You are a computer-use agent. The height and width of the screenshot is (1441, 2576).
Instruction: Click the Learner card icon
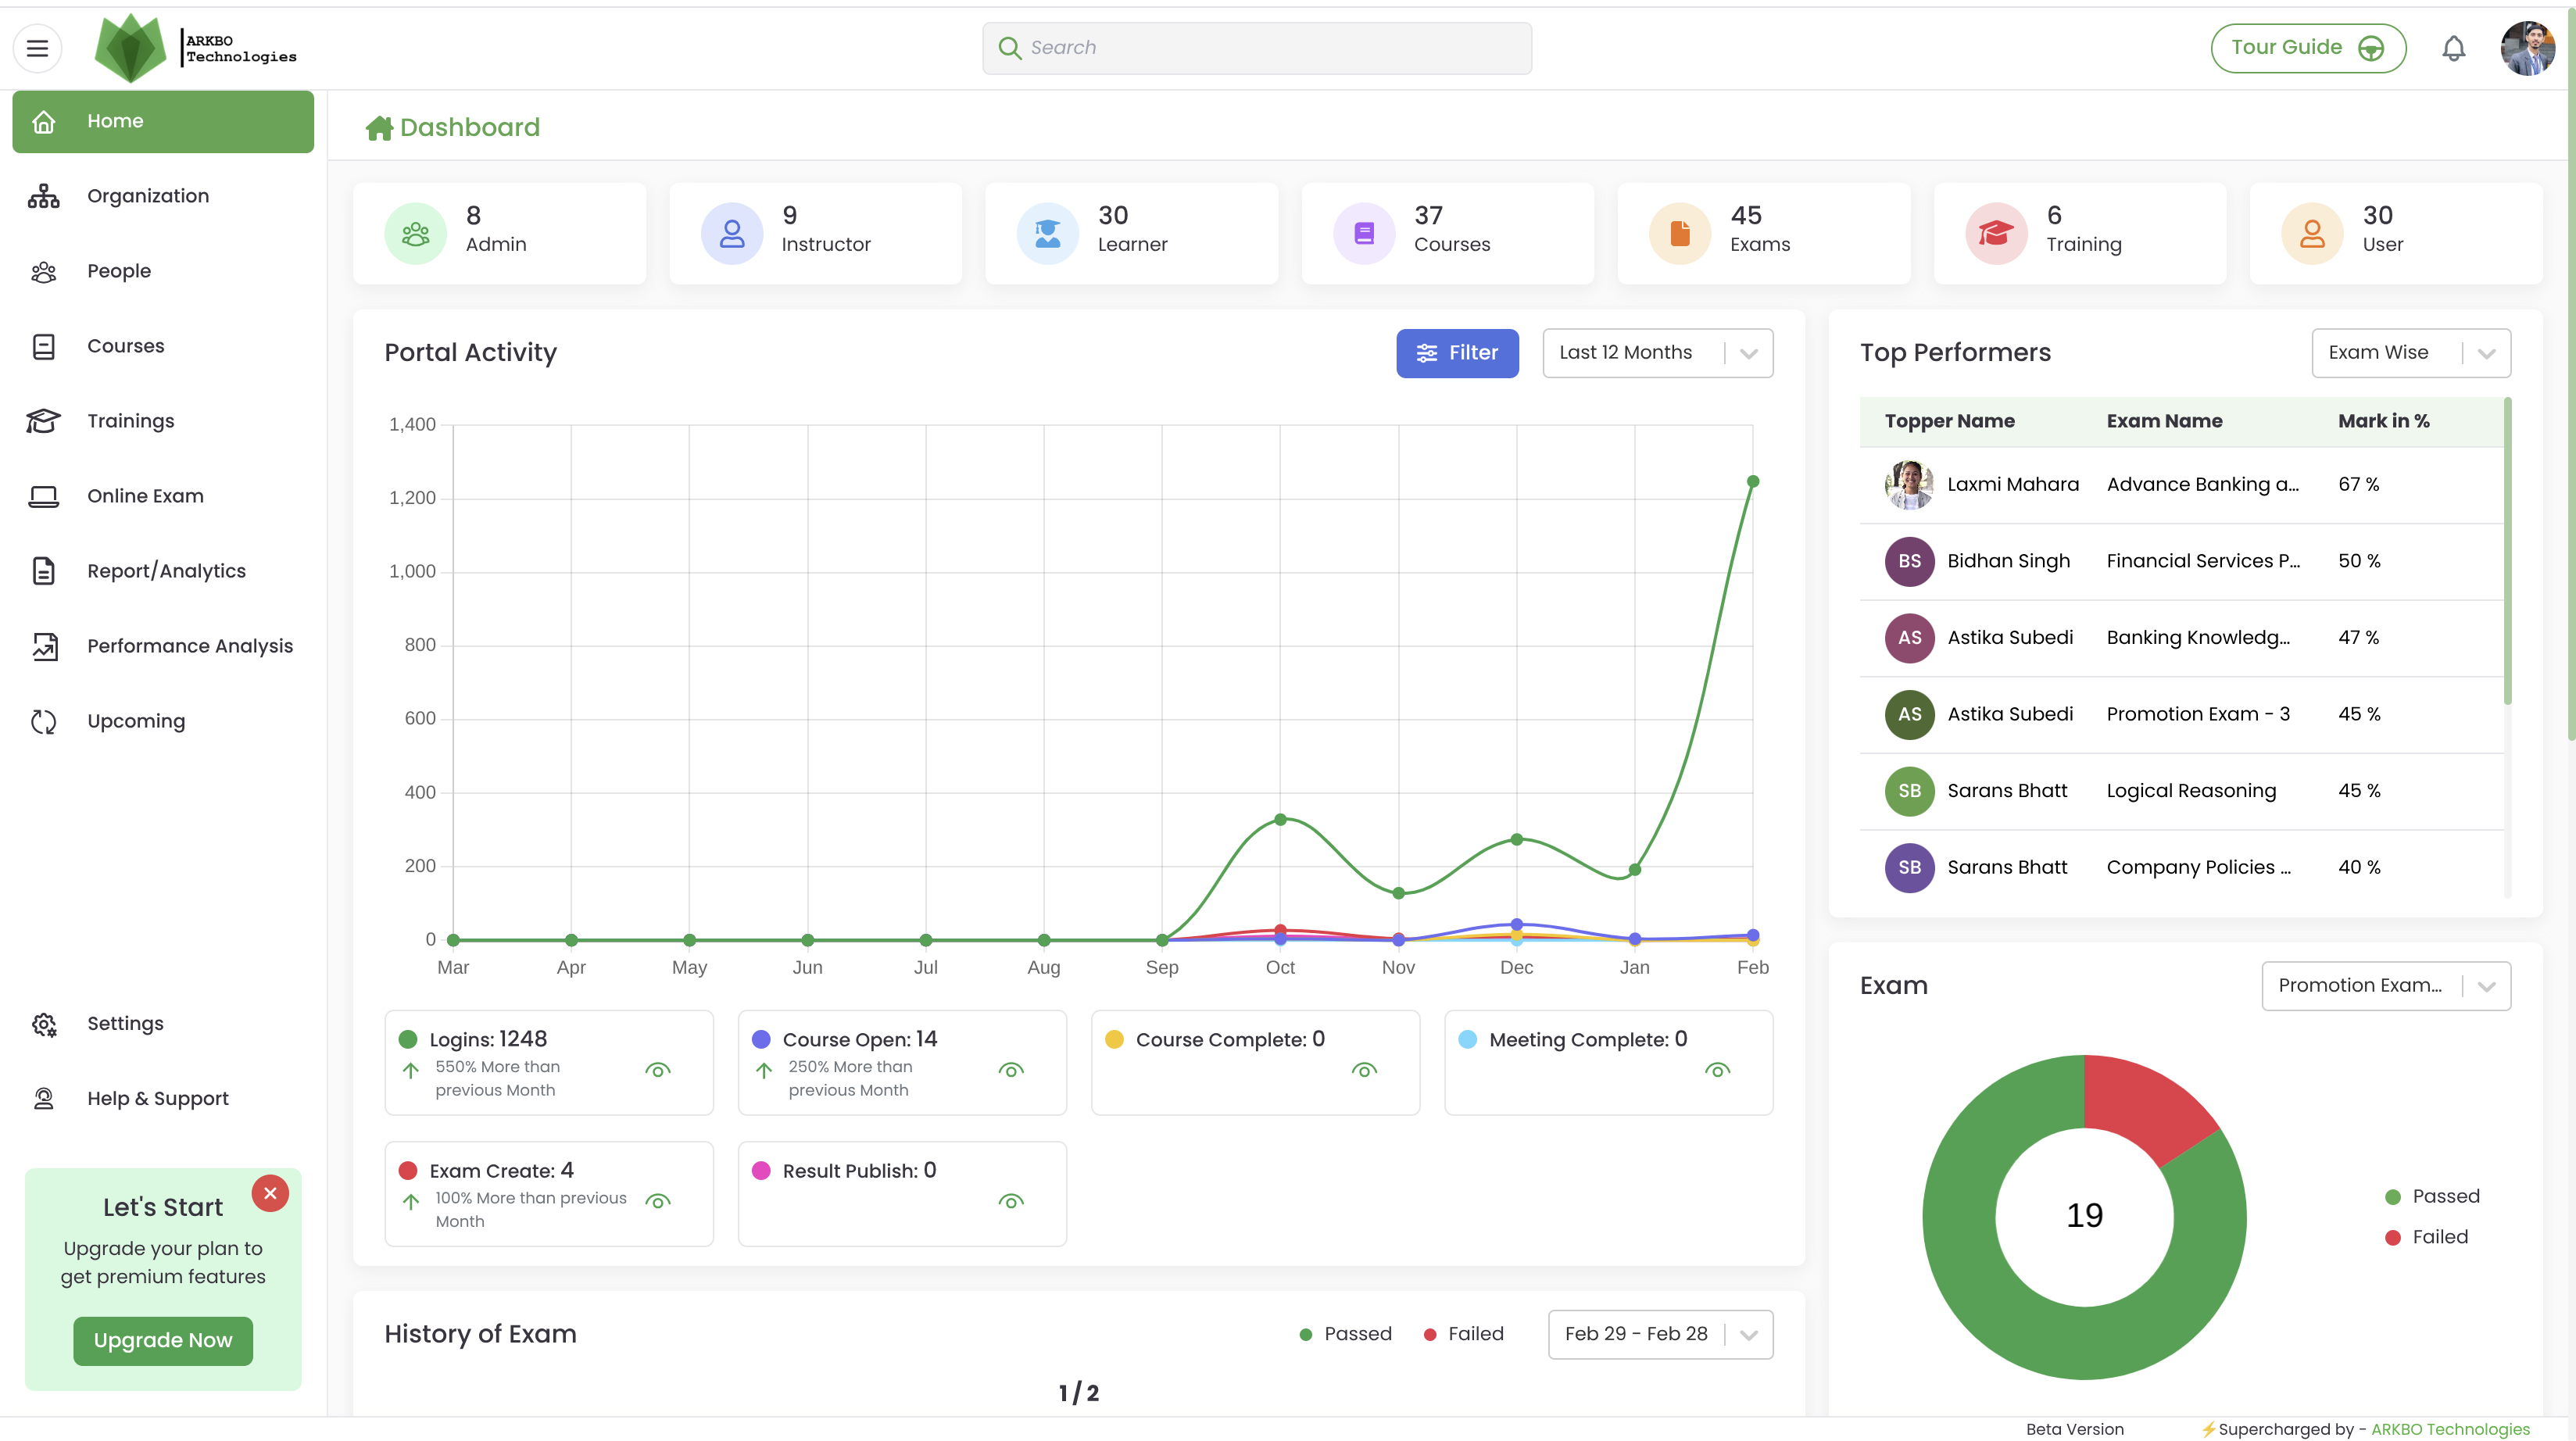[1047, 234]
